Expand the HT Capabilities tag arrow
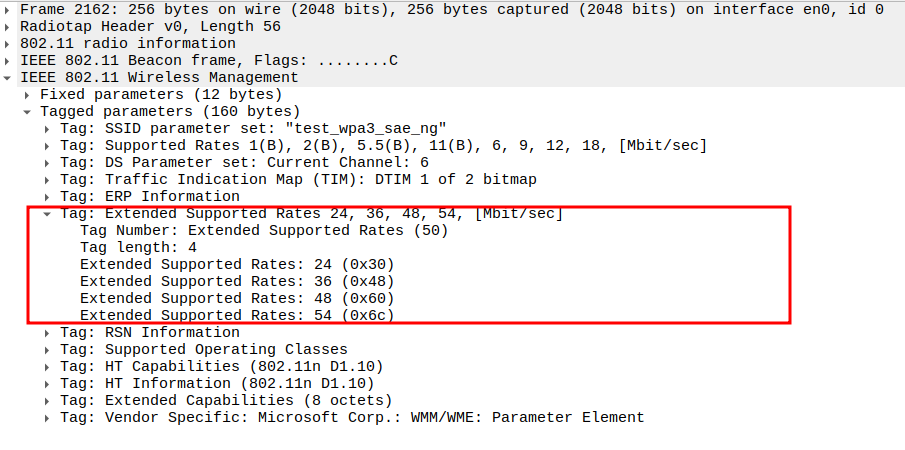This screenshot has height=450, width=905. (x=48, y=367)
